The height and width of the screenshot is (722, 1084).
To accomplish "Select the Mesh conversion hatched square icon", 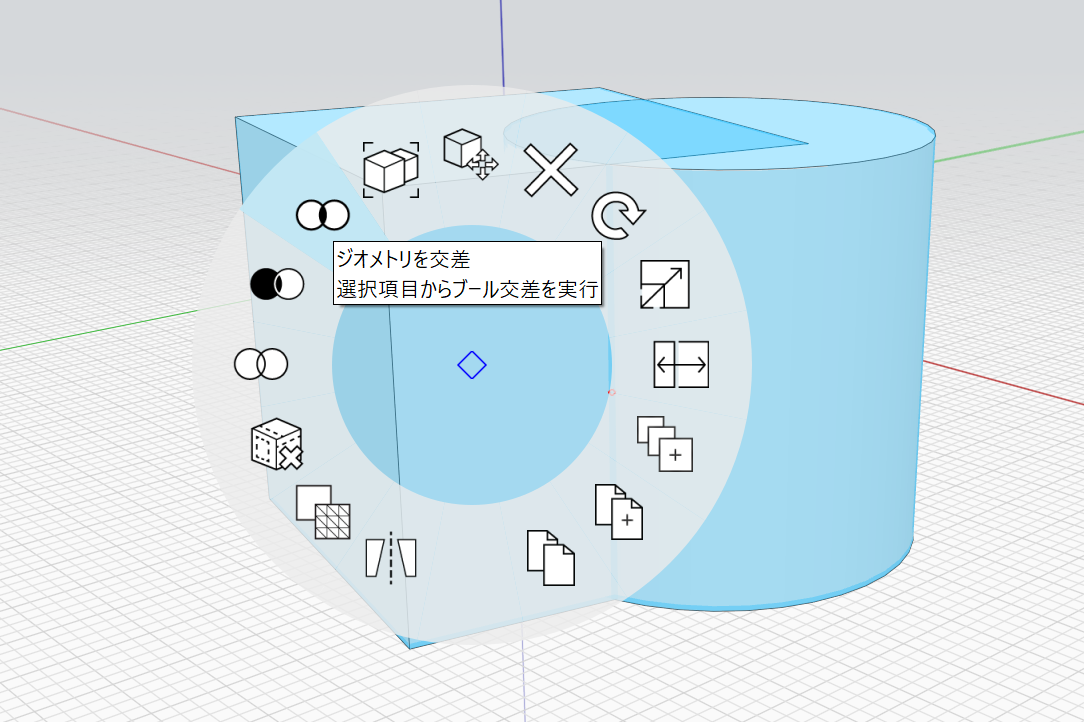I will click(324, 512).
